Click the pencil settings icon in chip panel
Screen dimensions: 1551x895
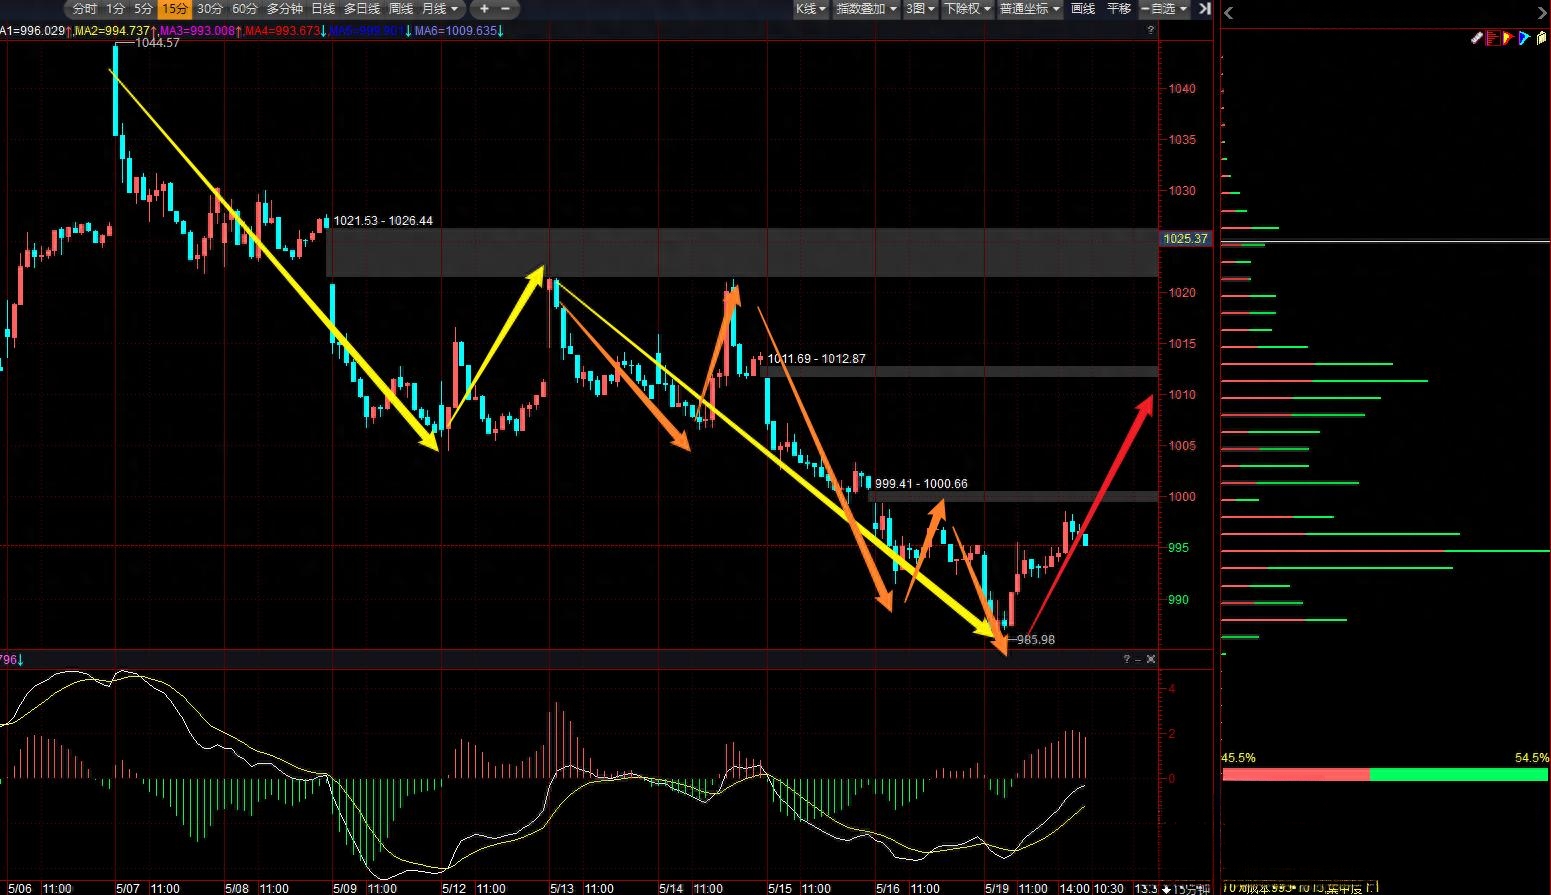coord(1477,38)
